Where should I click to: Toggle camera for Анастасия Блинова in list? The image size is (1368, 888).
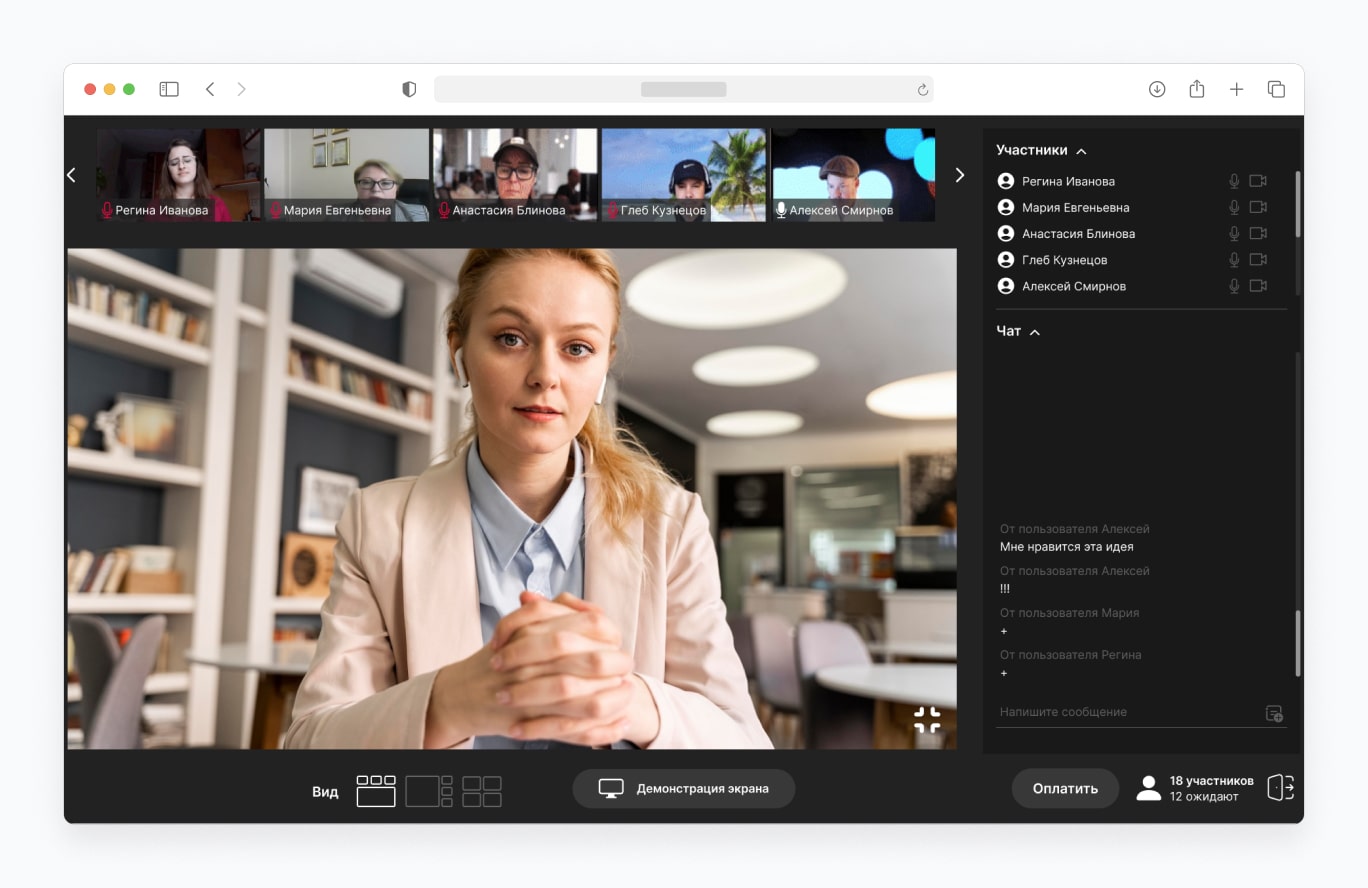point(1258,233)
